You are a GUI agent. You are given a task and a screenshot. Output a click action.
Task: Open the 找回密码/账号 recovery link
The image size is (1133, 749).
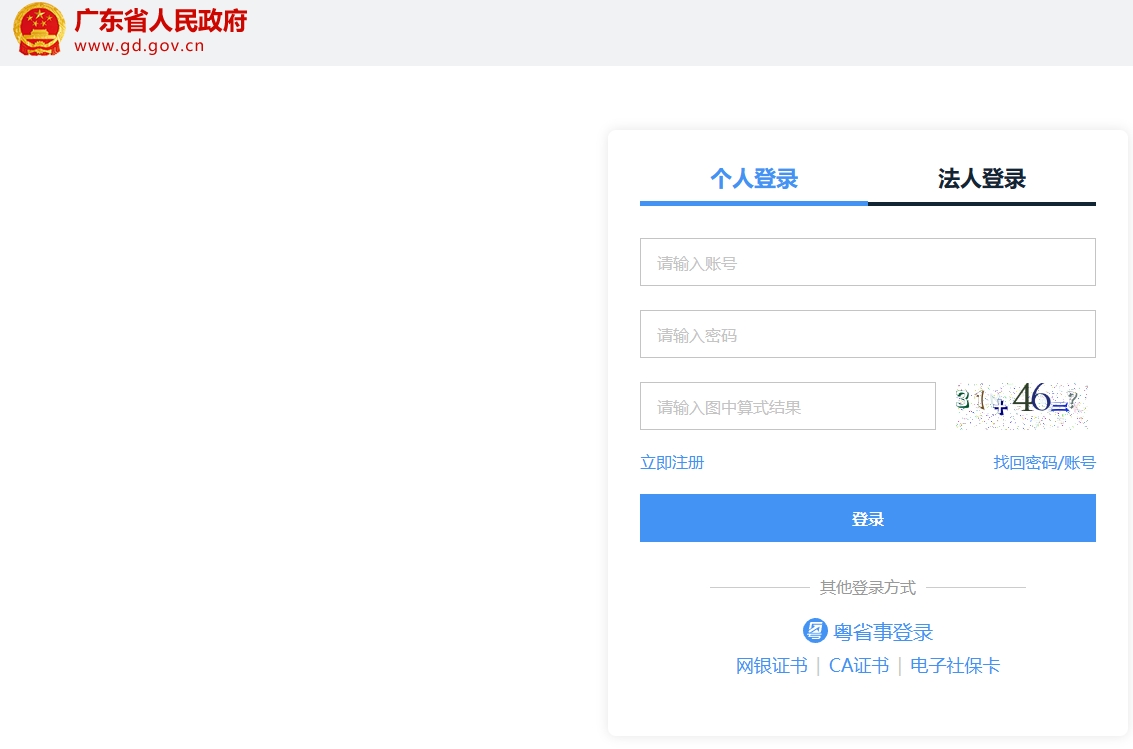coord(1044,462)
